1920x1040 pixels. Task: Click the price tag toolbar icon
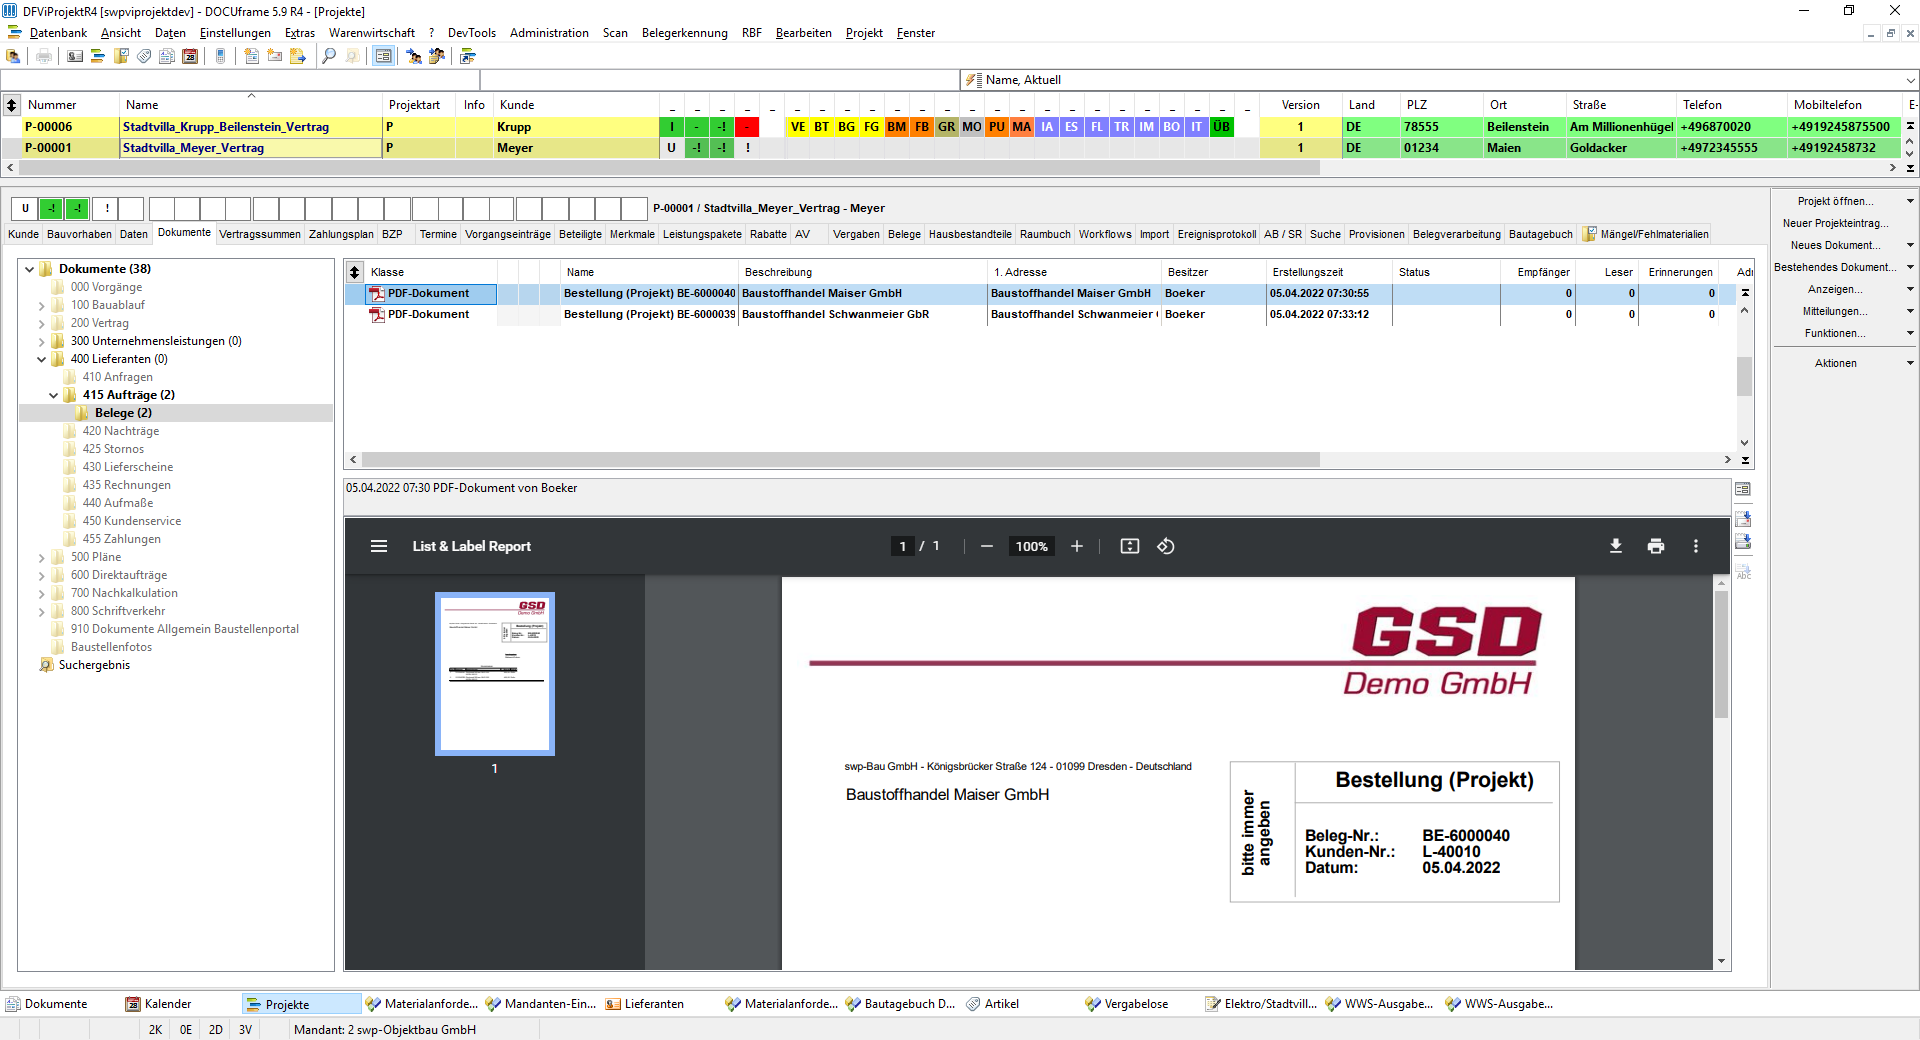tap(144, 56)
